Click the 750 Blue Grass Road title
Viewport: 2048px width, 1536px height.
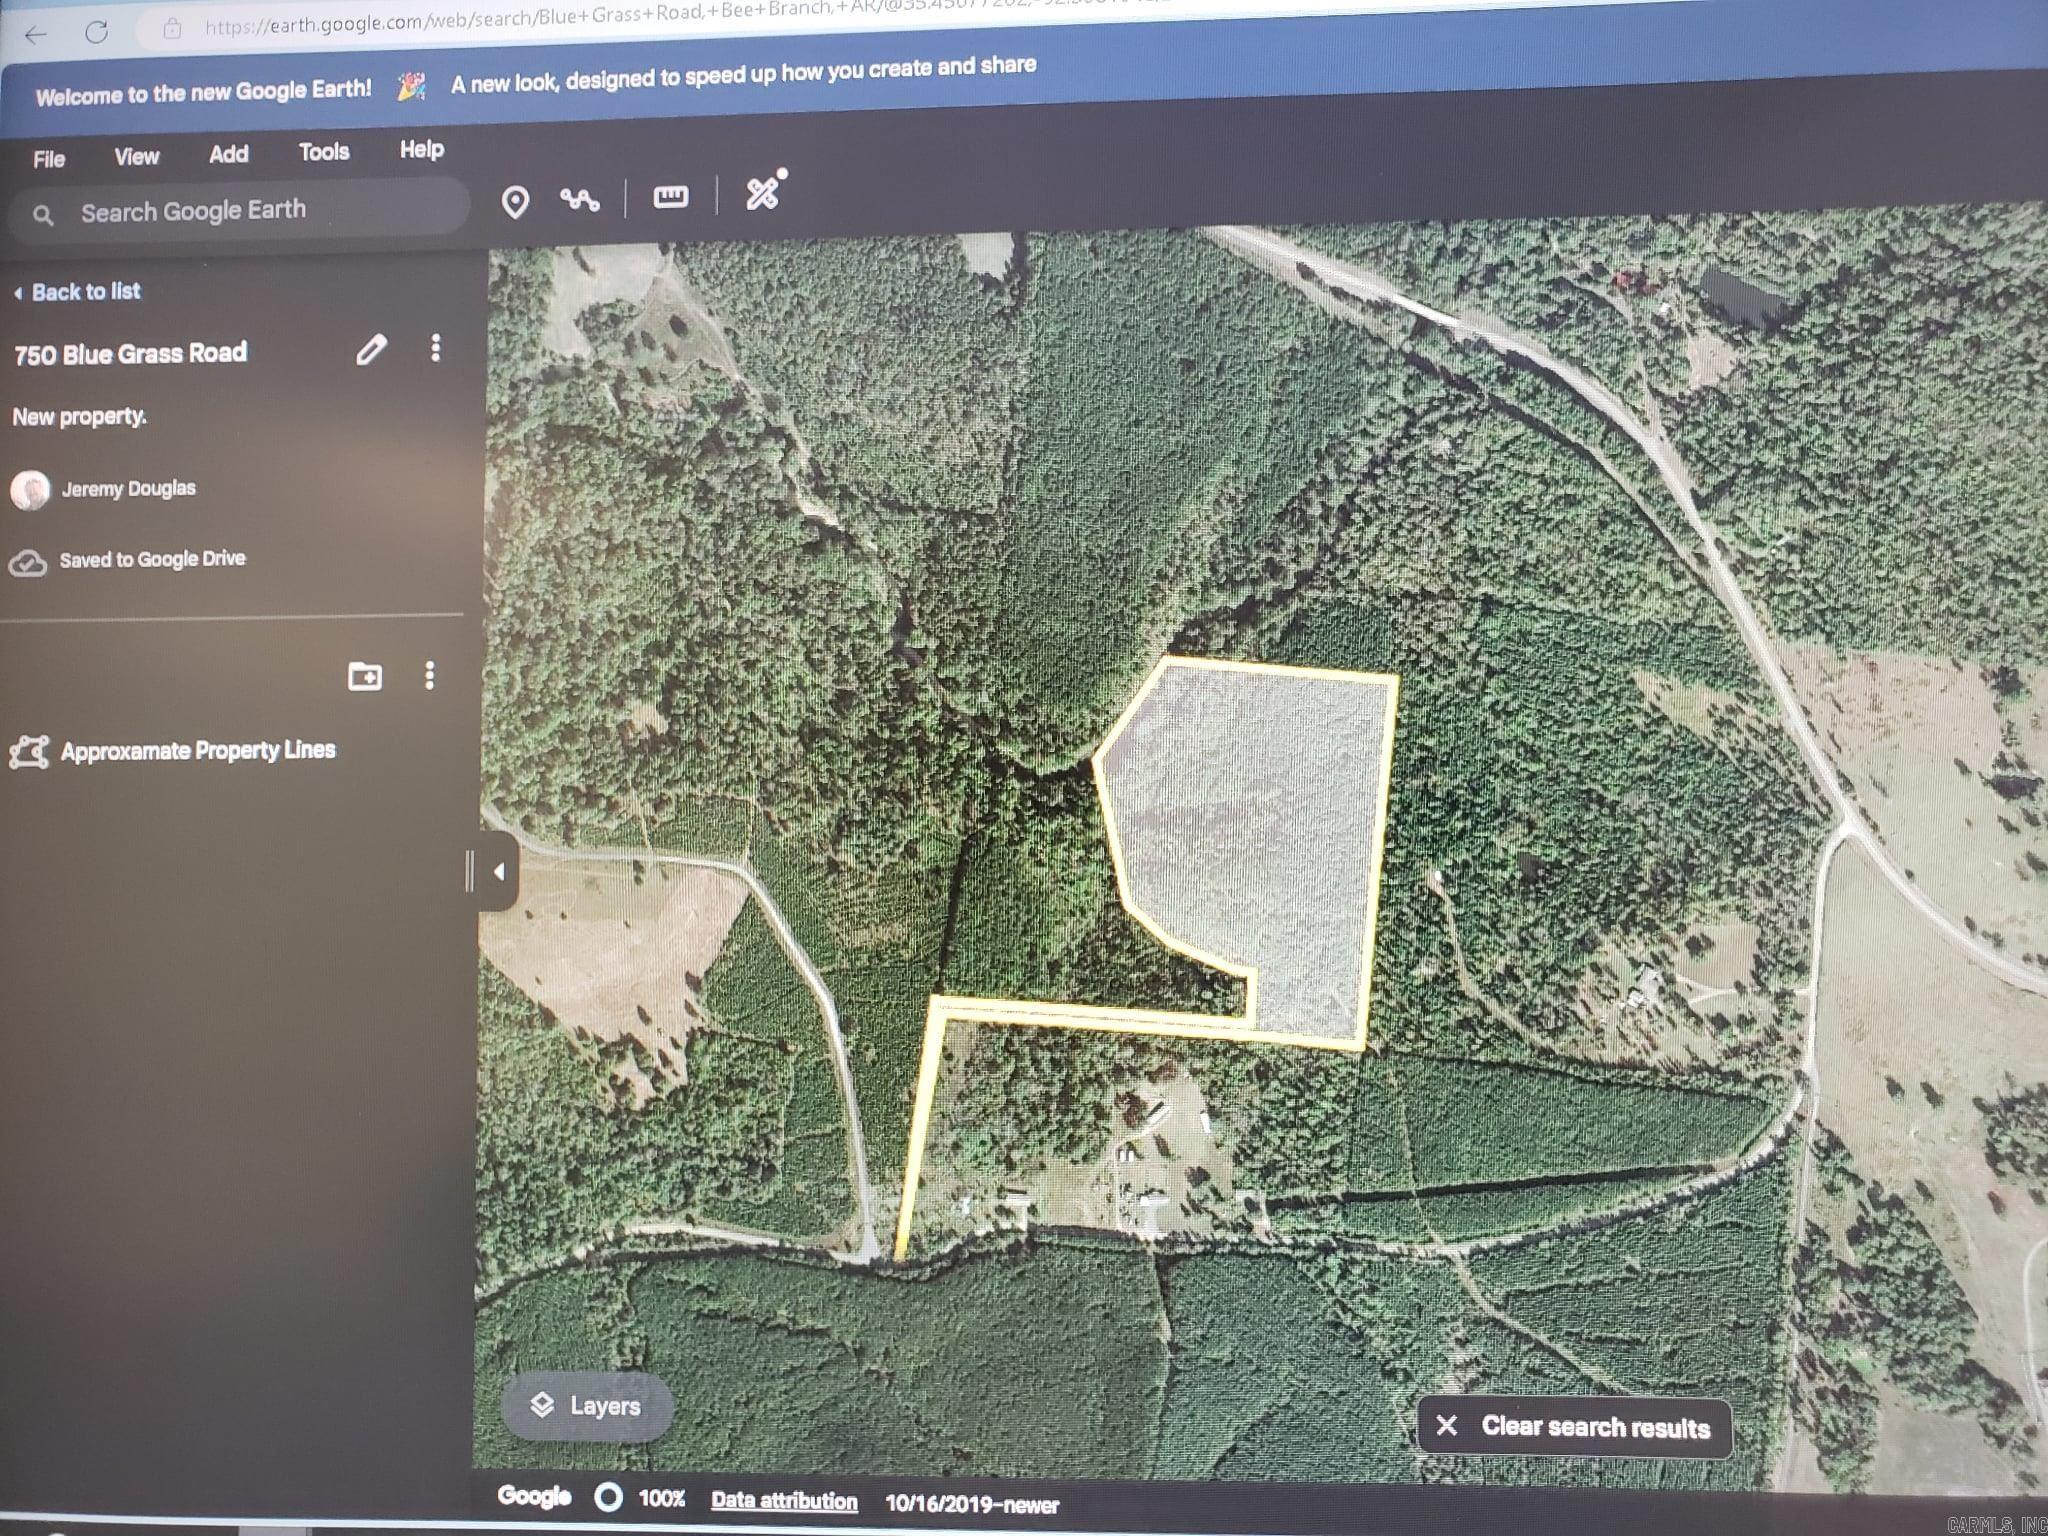(130, 354)
